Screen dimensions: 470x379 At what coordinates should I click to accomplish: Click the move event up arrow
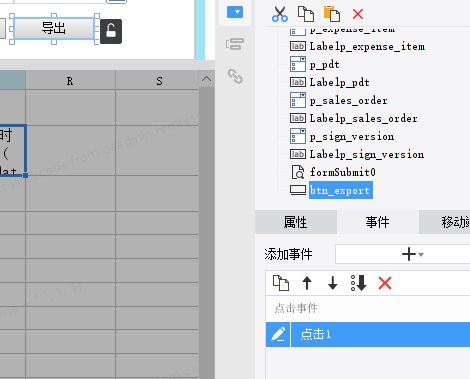click(307, 283)
